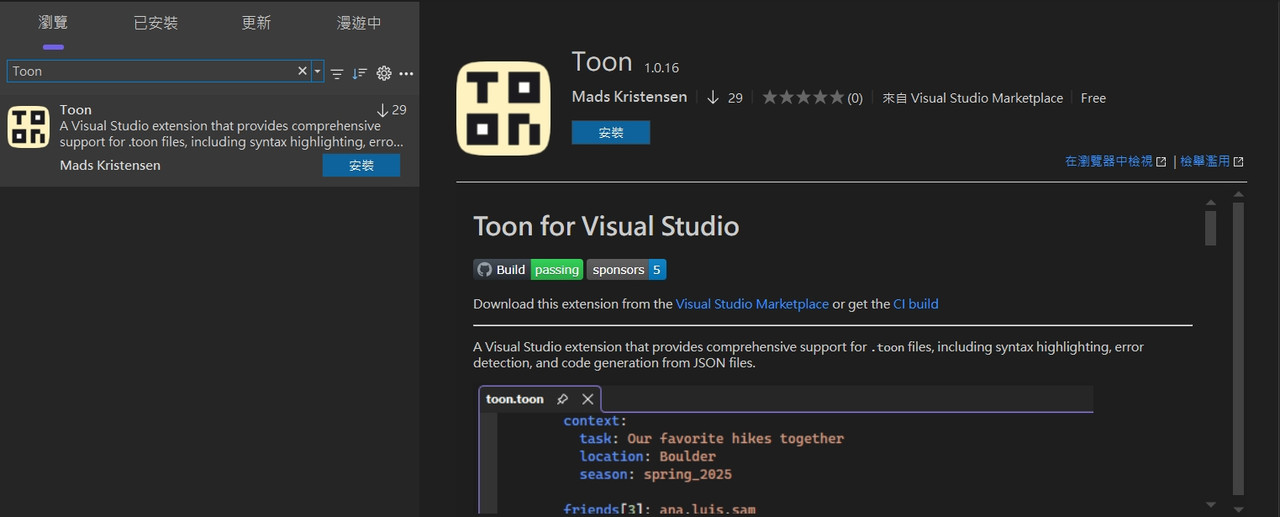1280x517 pixels.
Task: Open the more options ellipsis menu
Action: 406,73
